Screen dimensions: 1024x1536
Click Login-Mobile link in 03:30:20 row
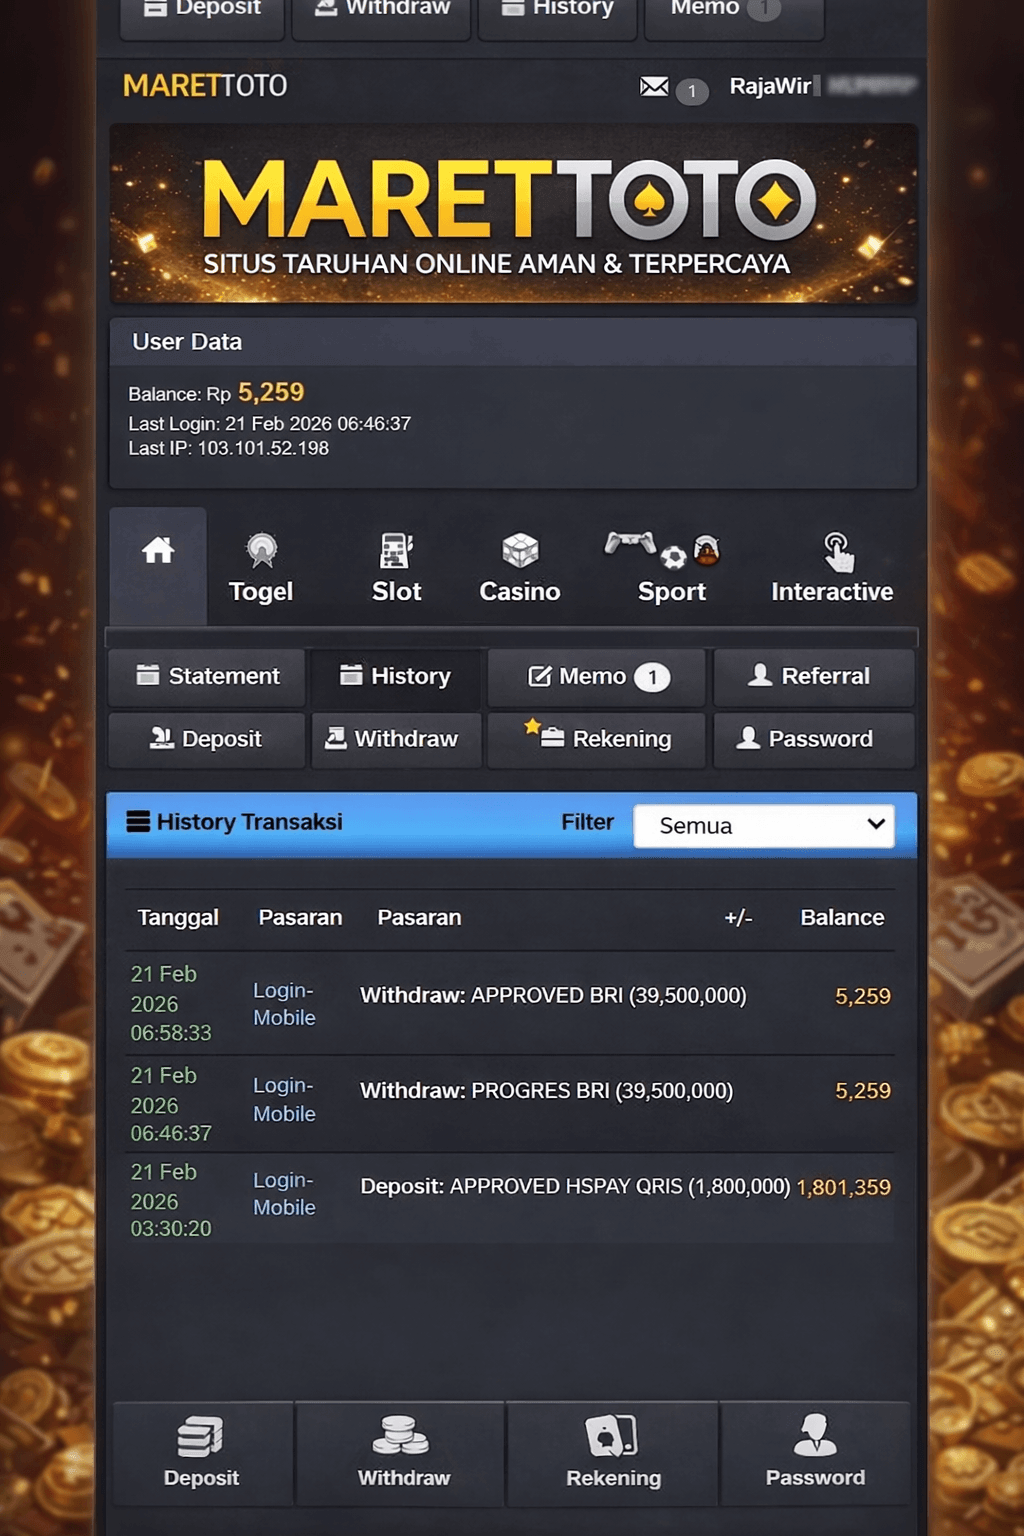click(284, 1194)
